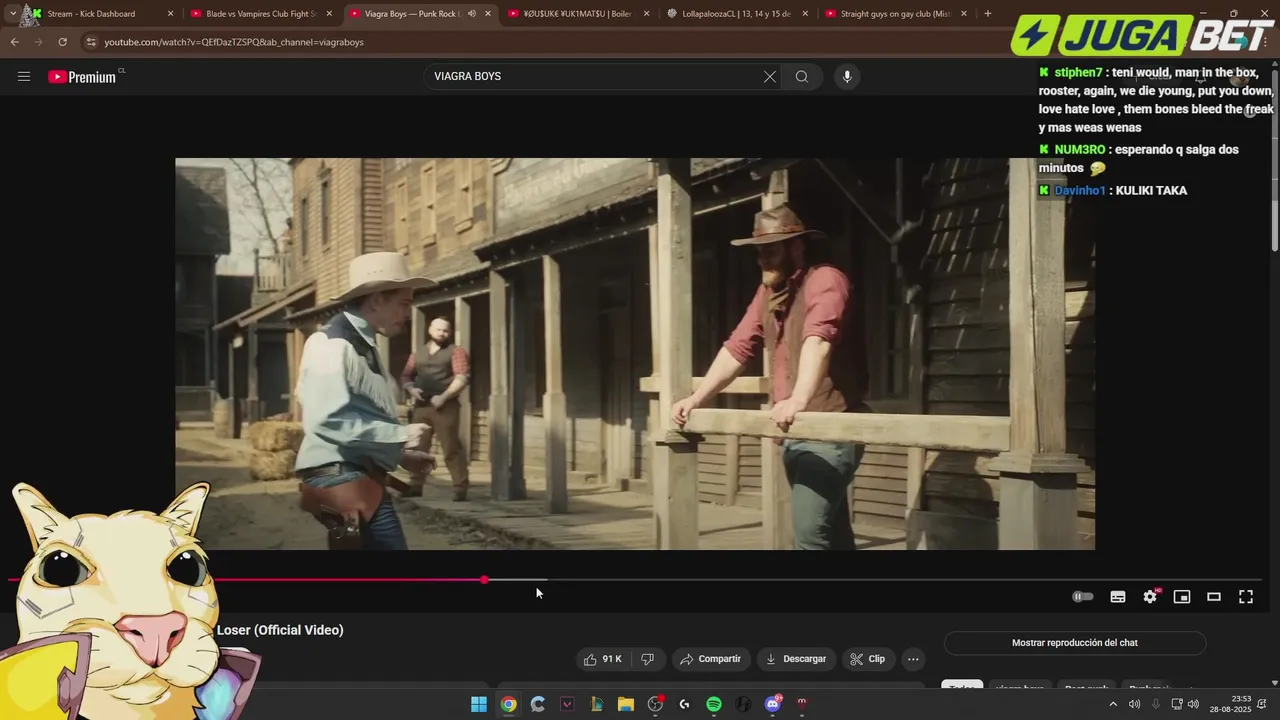Toggle the autoplay switch in player
Screen dimensions: 1280x720
(x=1083, y=596)
